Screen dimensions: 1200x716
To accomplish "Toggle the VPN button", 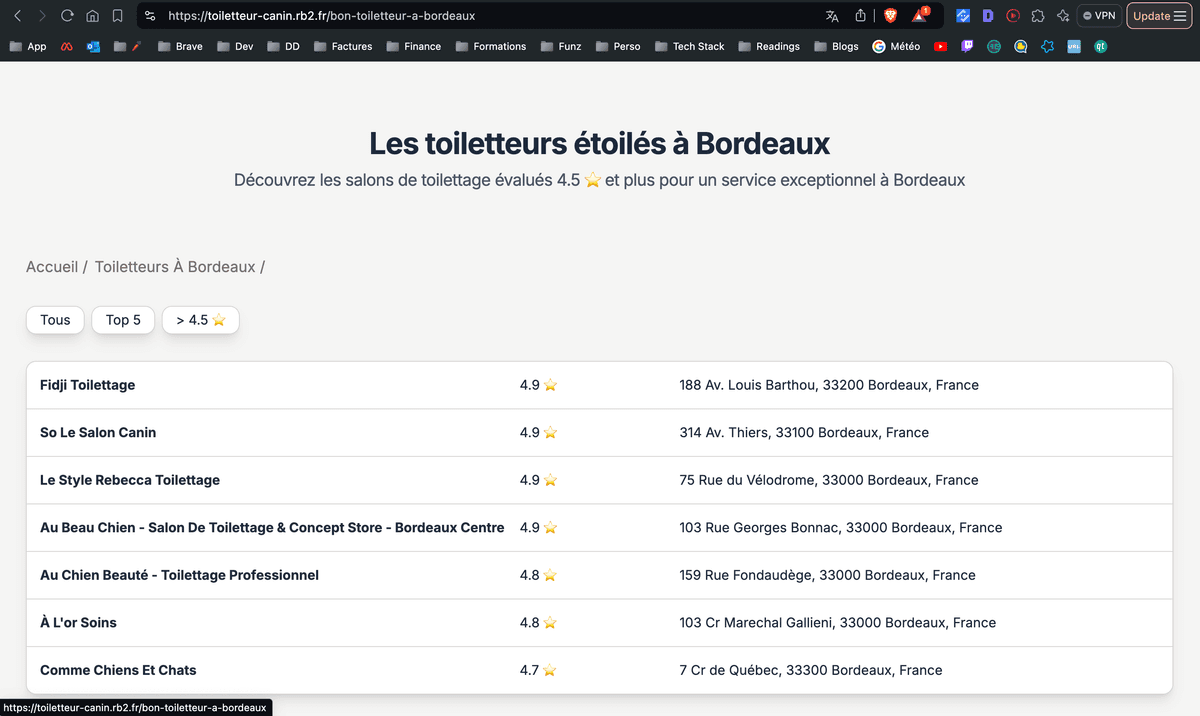I will (x=1098, y=16).
